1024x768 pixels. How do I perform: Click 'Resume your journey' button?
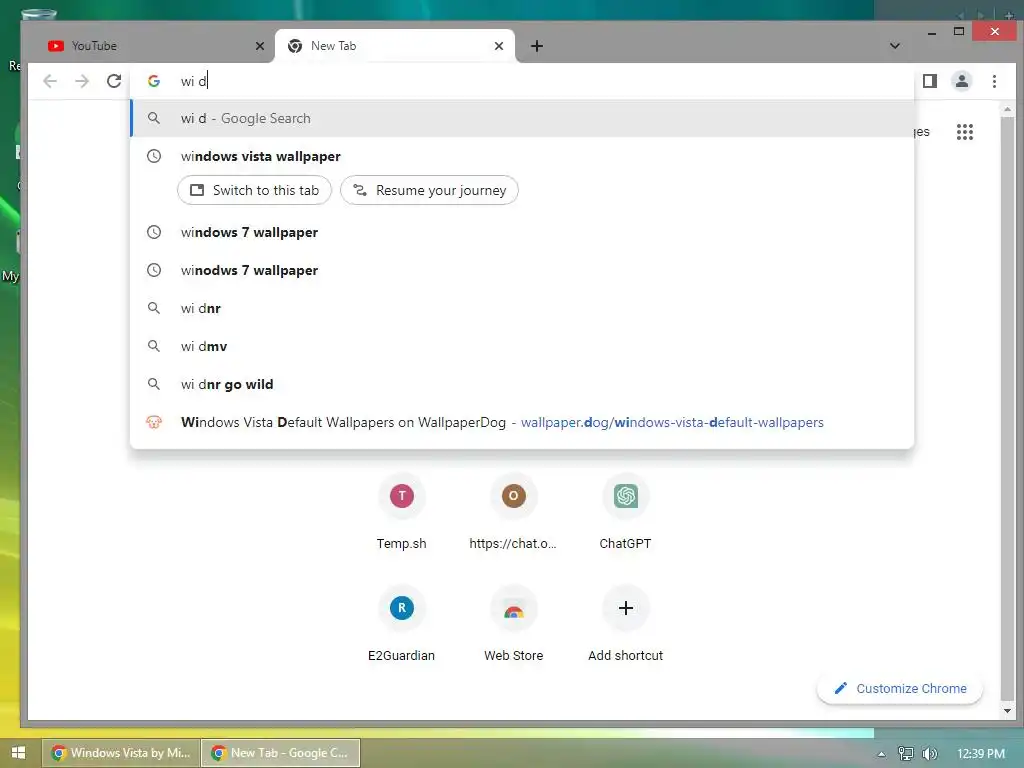tap(429, 190)
